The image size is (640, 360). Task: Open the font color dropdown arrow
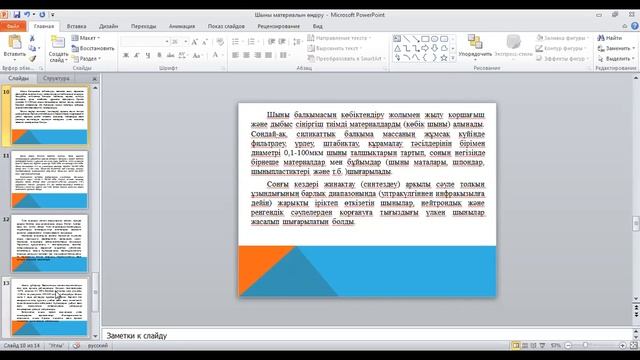(222, 55)
